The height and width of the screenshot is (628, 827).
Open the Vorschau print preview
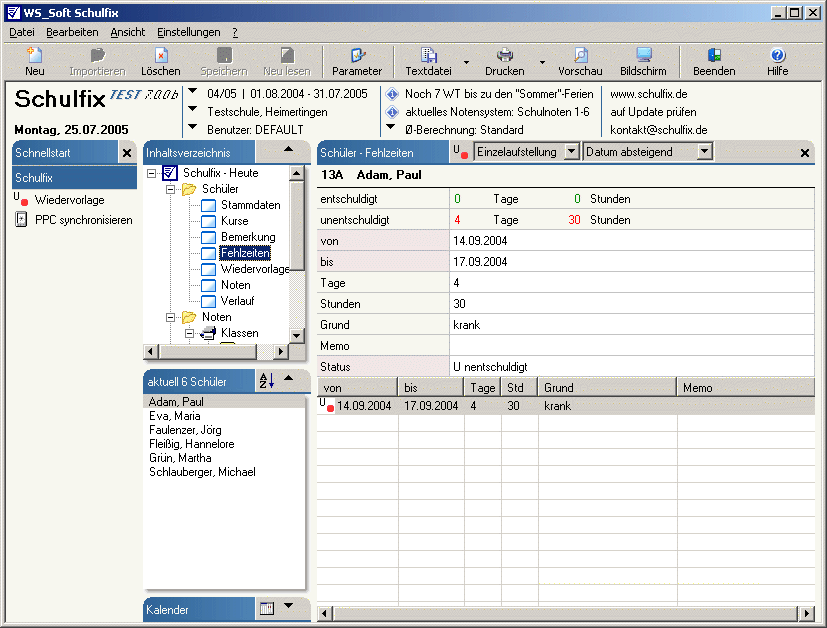coord(580,56)
